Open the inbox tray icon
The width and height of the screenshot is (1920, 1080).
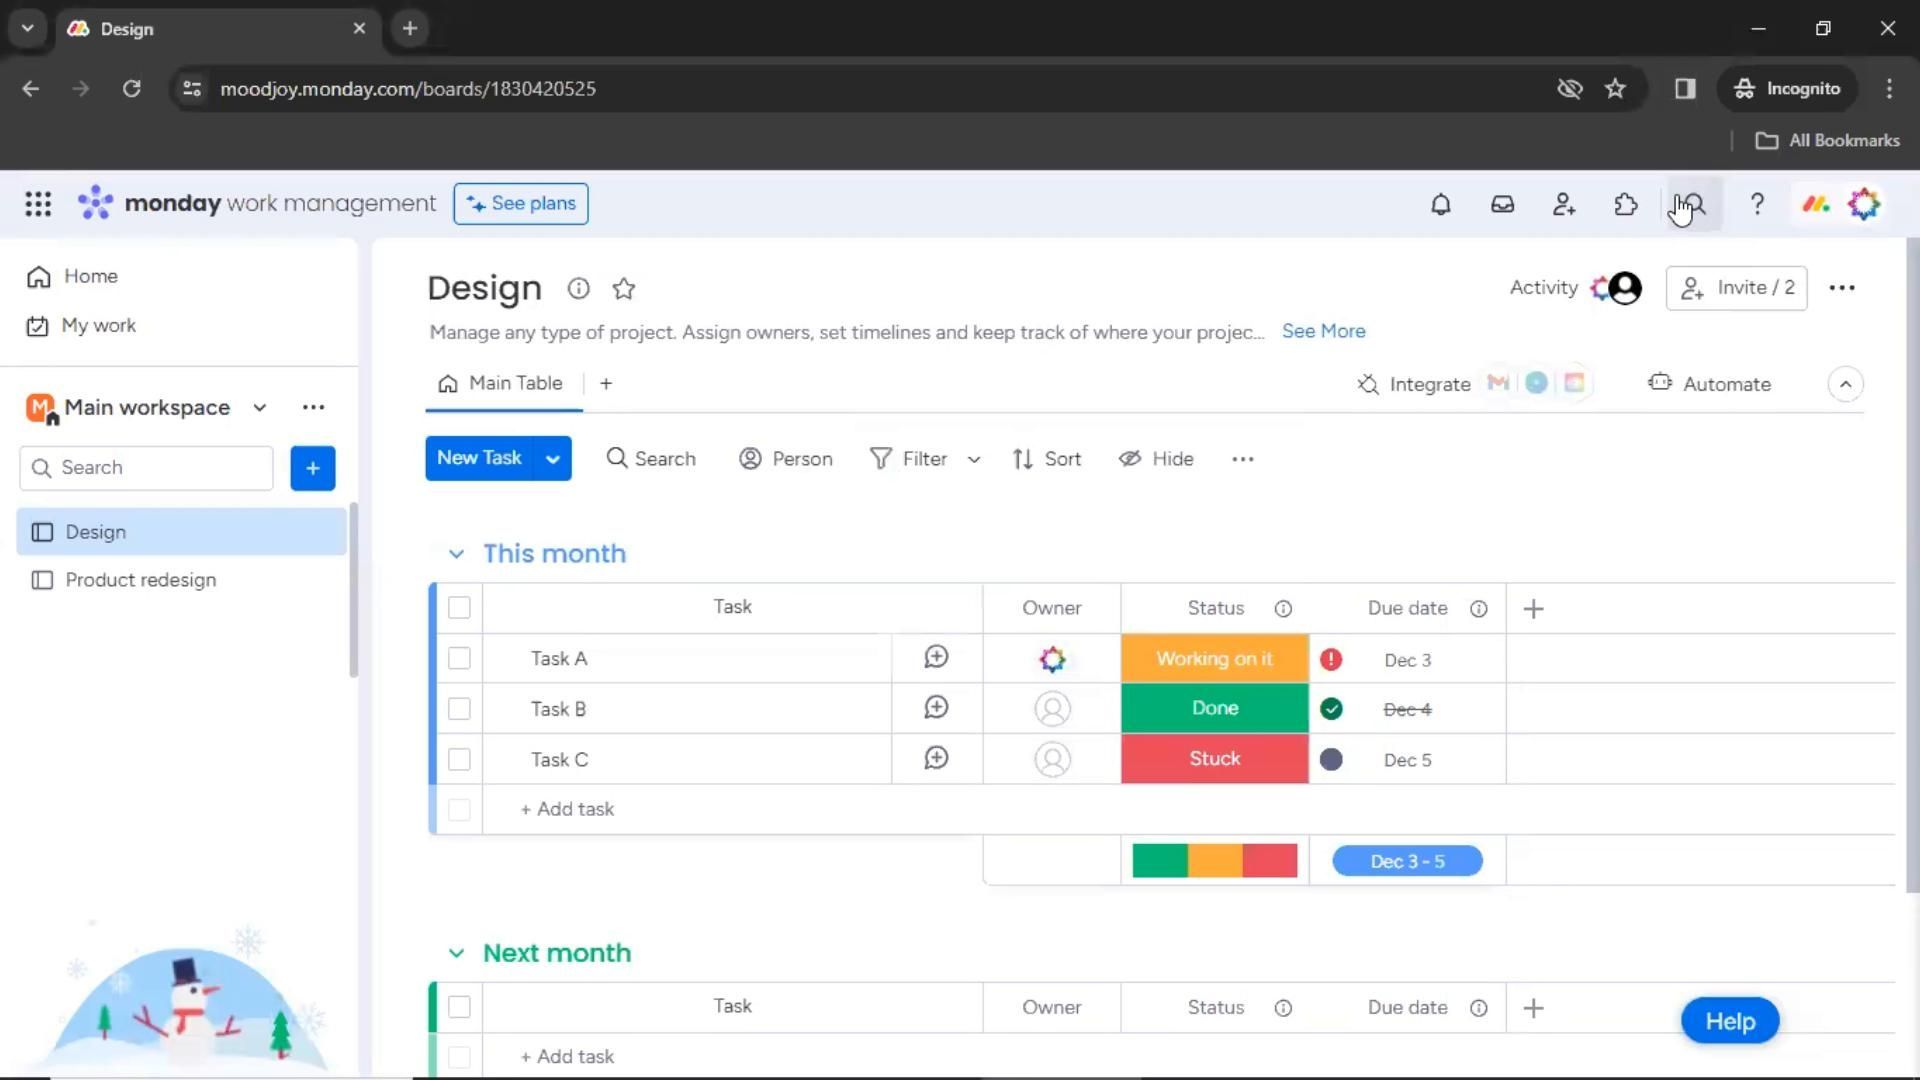coord(1502,204)
